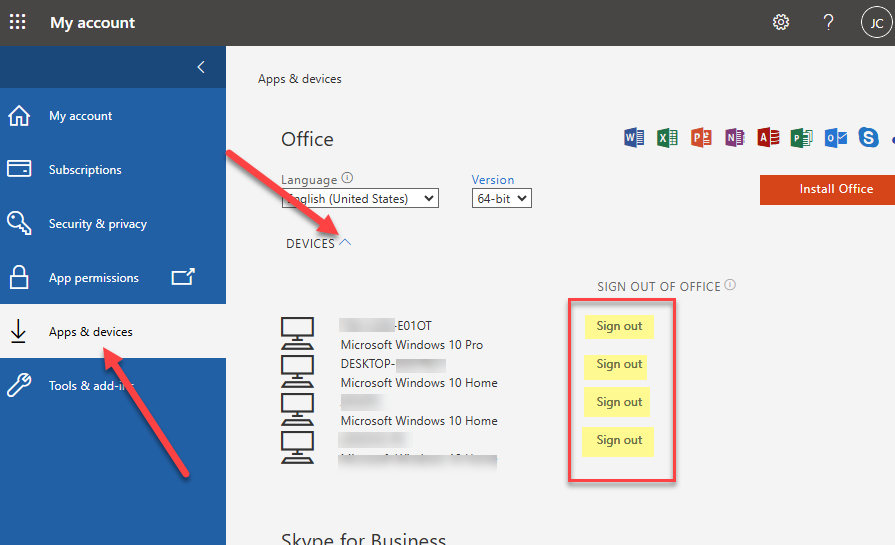Viewport: 895px width, 545px height.
Task: Click the Microsoft Windows 10 Pro text
Action: point(412,345)
